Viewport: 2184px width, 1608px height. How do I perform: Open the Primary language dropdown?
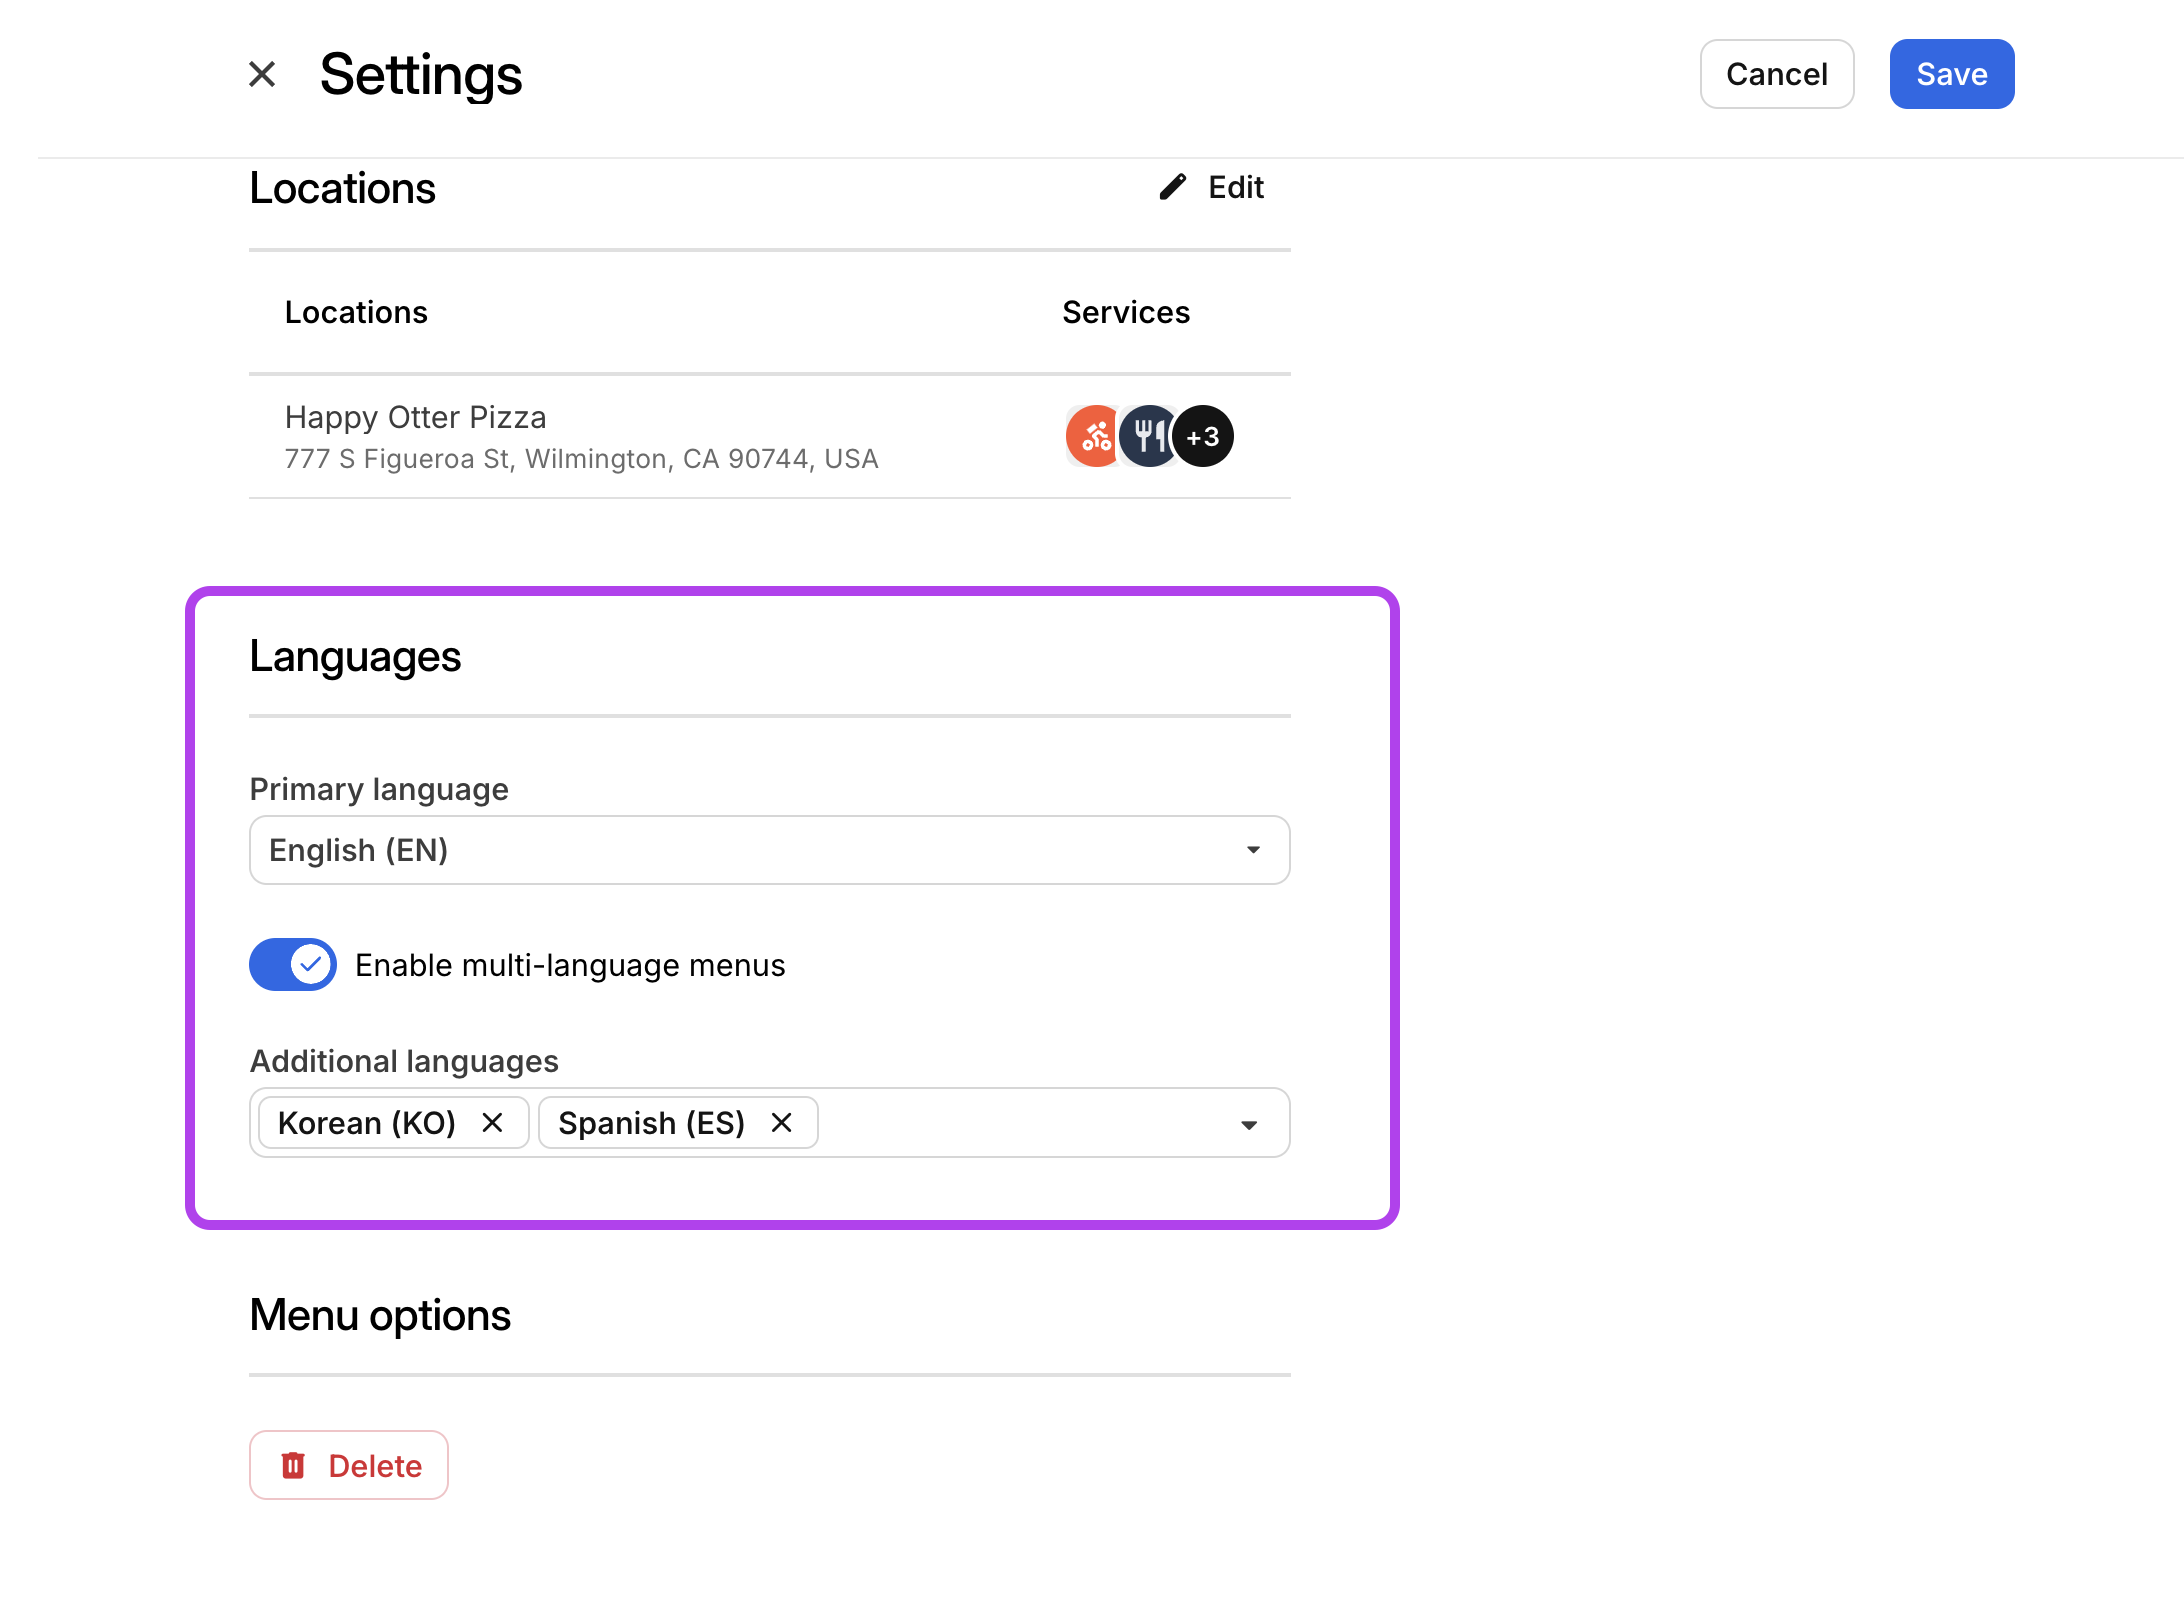tap(769, 850)
